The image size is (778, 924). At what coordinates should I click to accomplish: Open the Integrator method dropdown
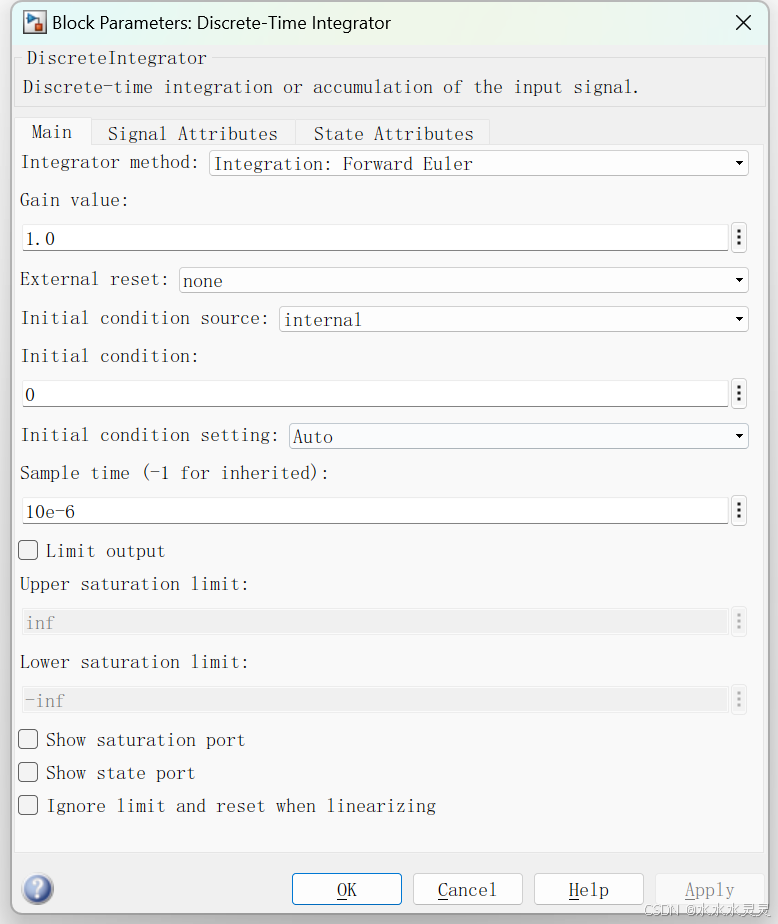[x=478, y=163]
